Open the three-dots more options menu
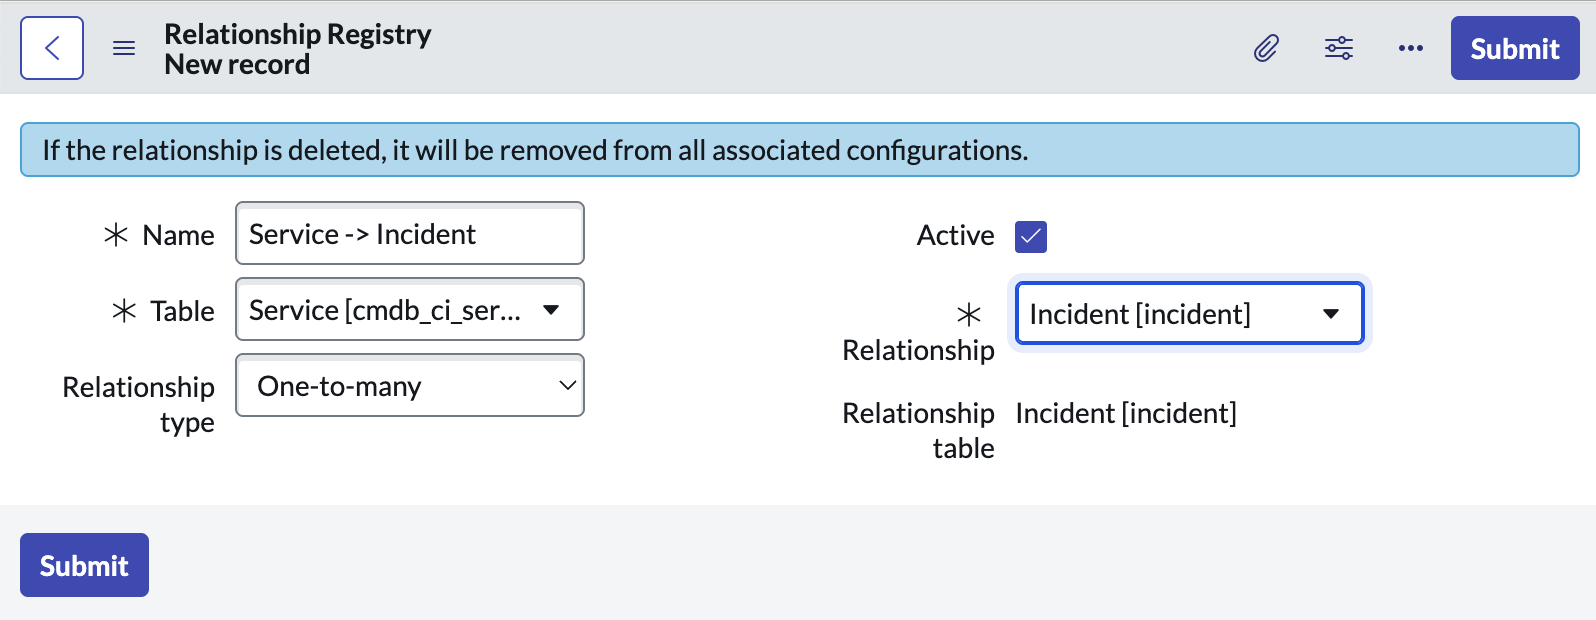The height and width of the screenshot is (620, 1596). (x=1411, y=48)
